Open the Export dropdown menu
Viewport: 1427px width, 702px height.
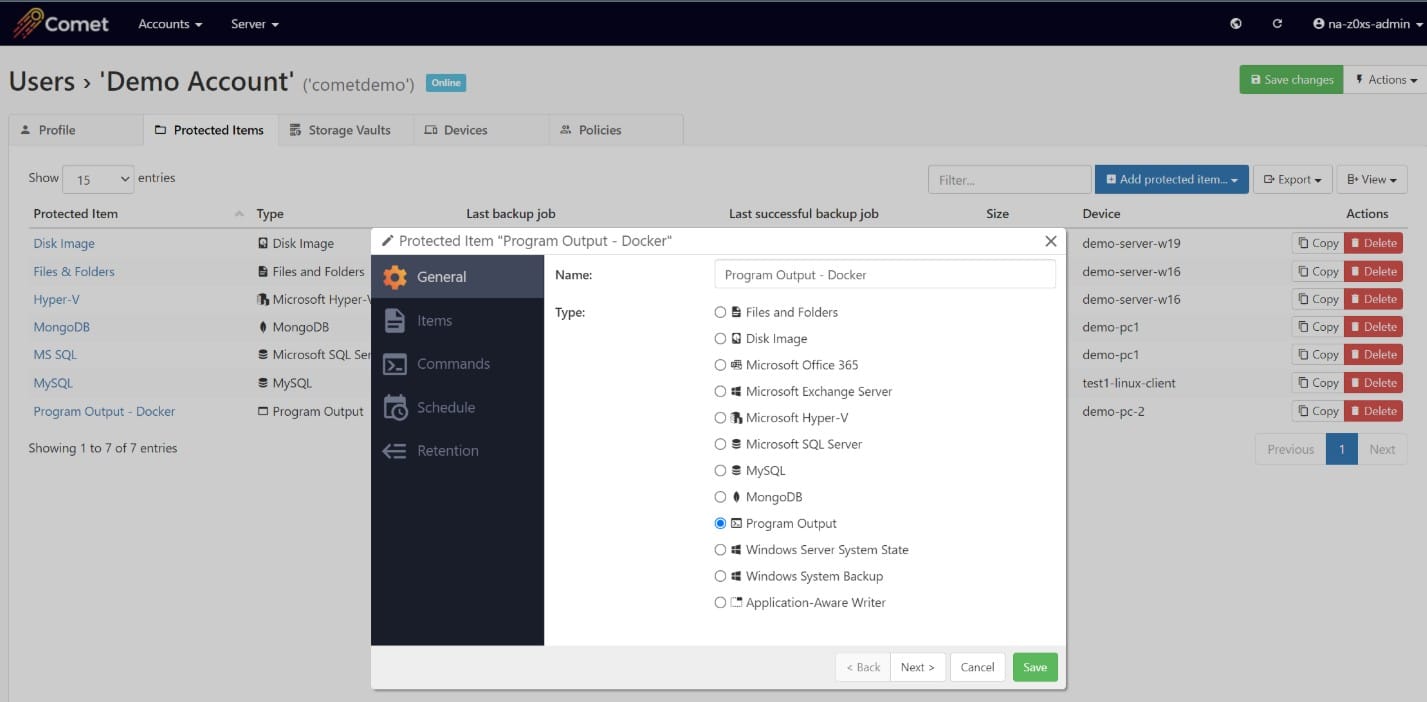1292,179
